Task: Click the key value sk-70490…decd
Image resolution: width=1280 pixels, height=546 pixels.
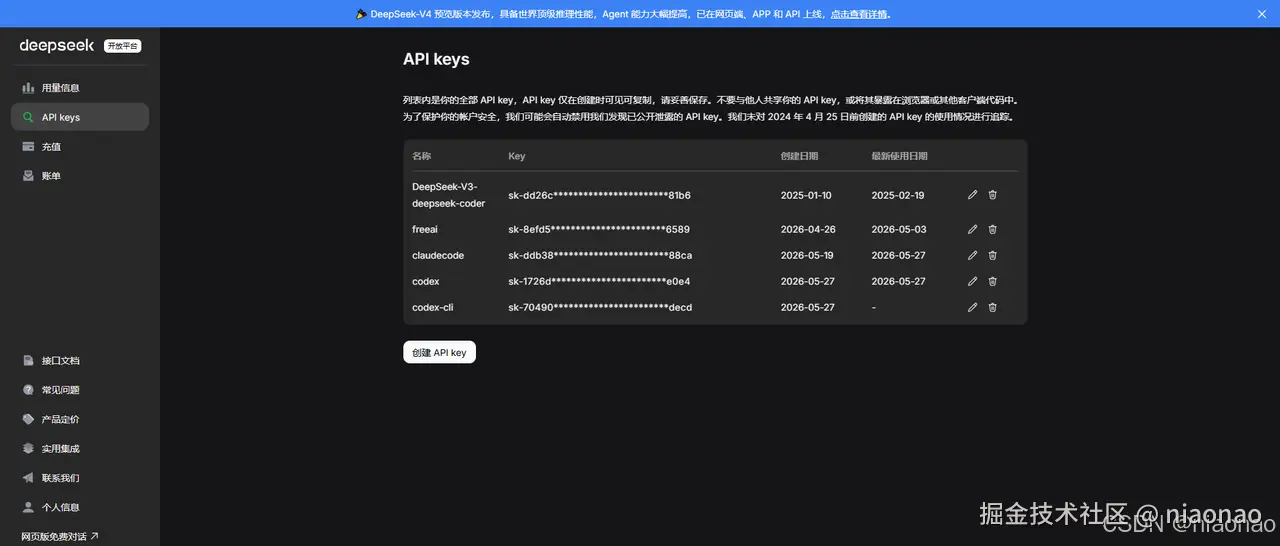Action: (x=600, y=307)
